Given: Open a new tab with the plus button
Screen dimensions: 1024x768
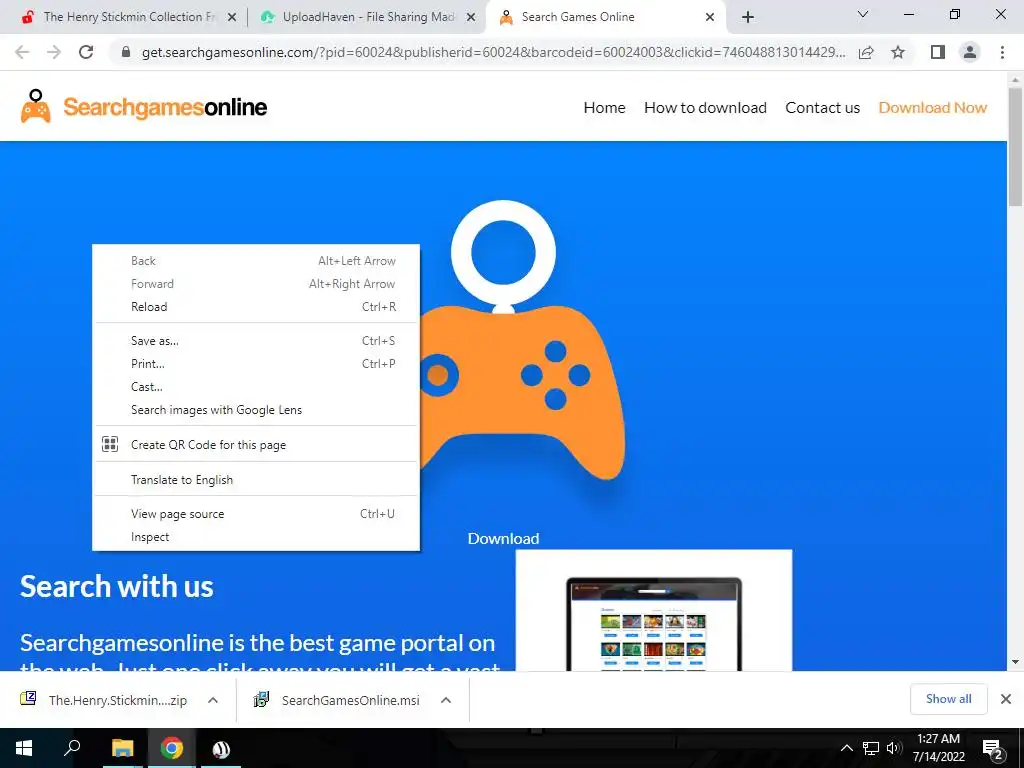Looking at the screenshot, I should [748, 17].
